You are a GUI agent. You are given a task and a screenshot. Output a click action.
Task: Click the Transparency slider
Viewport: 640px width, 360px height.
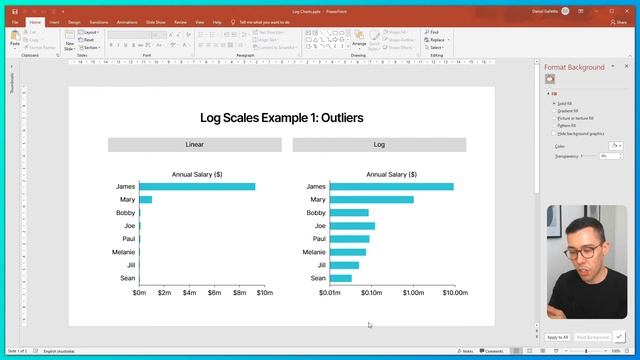588,156
